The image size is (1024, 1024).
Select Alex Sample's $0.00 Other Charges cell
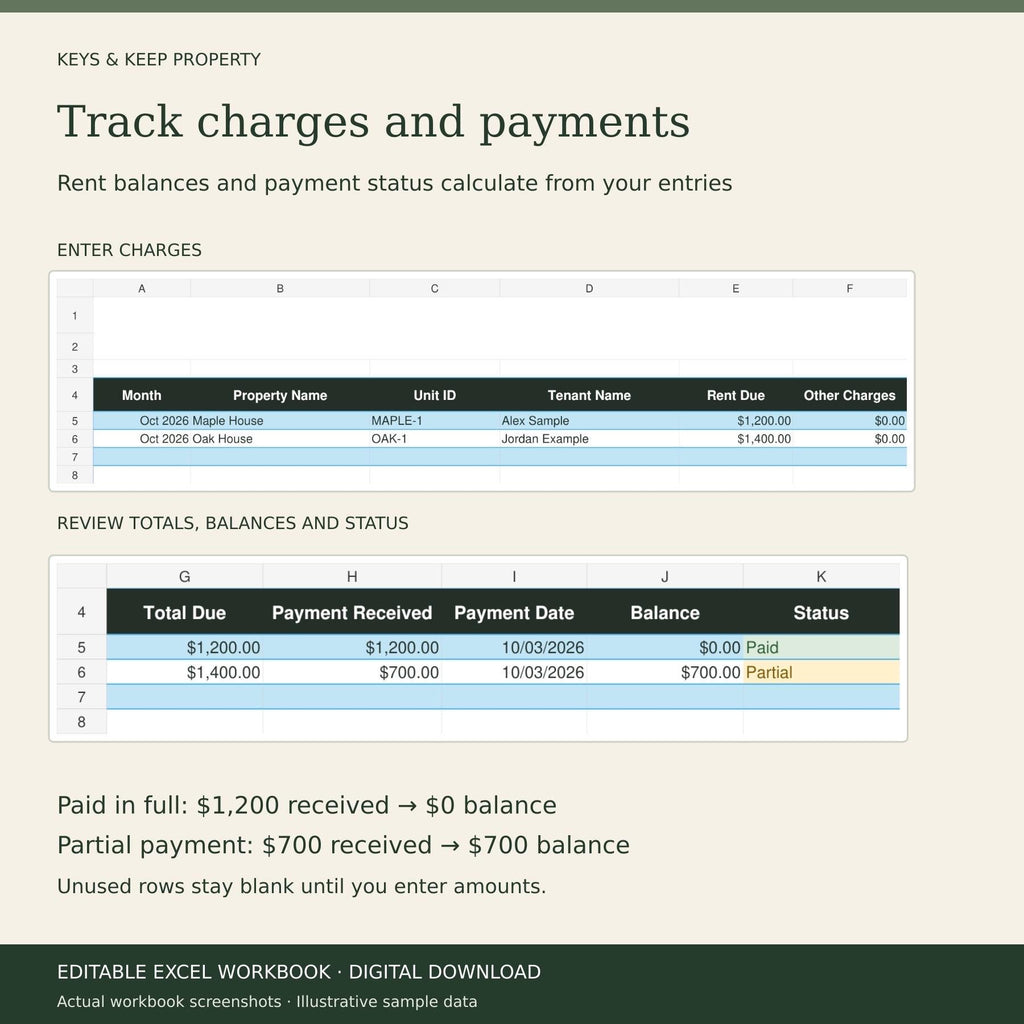[850, 421]
